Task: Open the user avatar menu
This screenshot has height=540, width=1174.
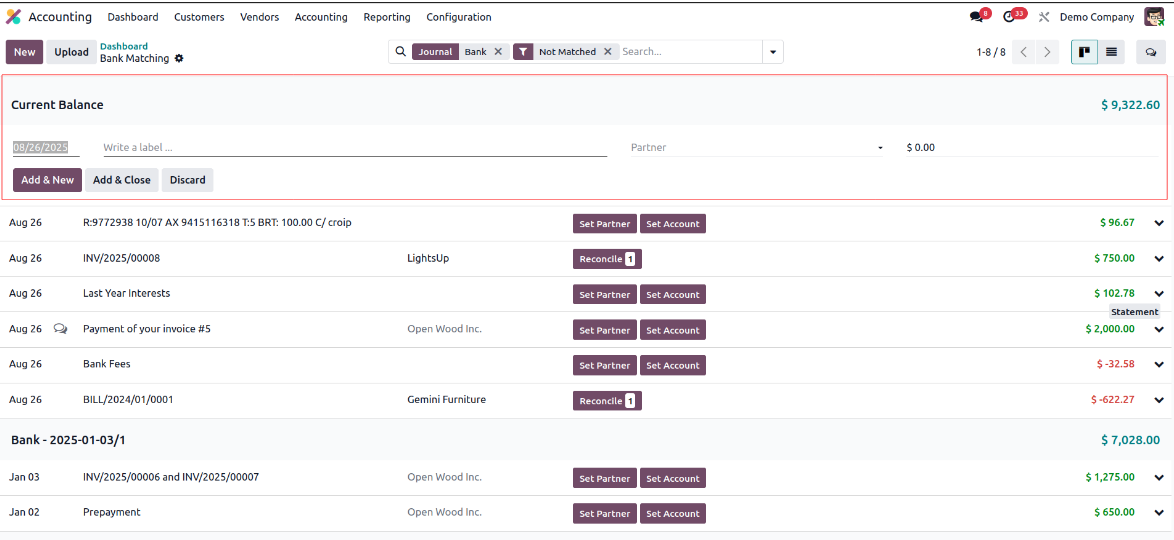Action: coord(1154,17)
